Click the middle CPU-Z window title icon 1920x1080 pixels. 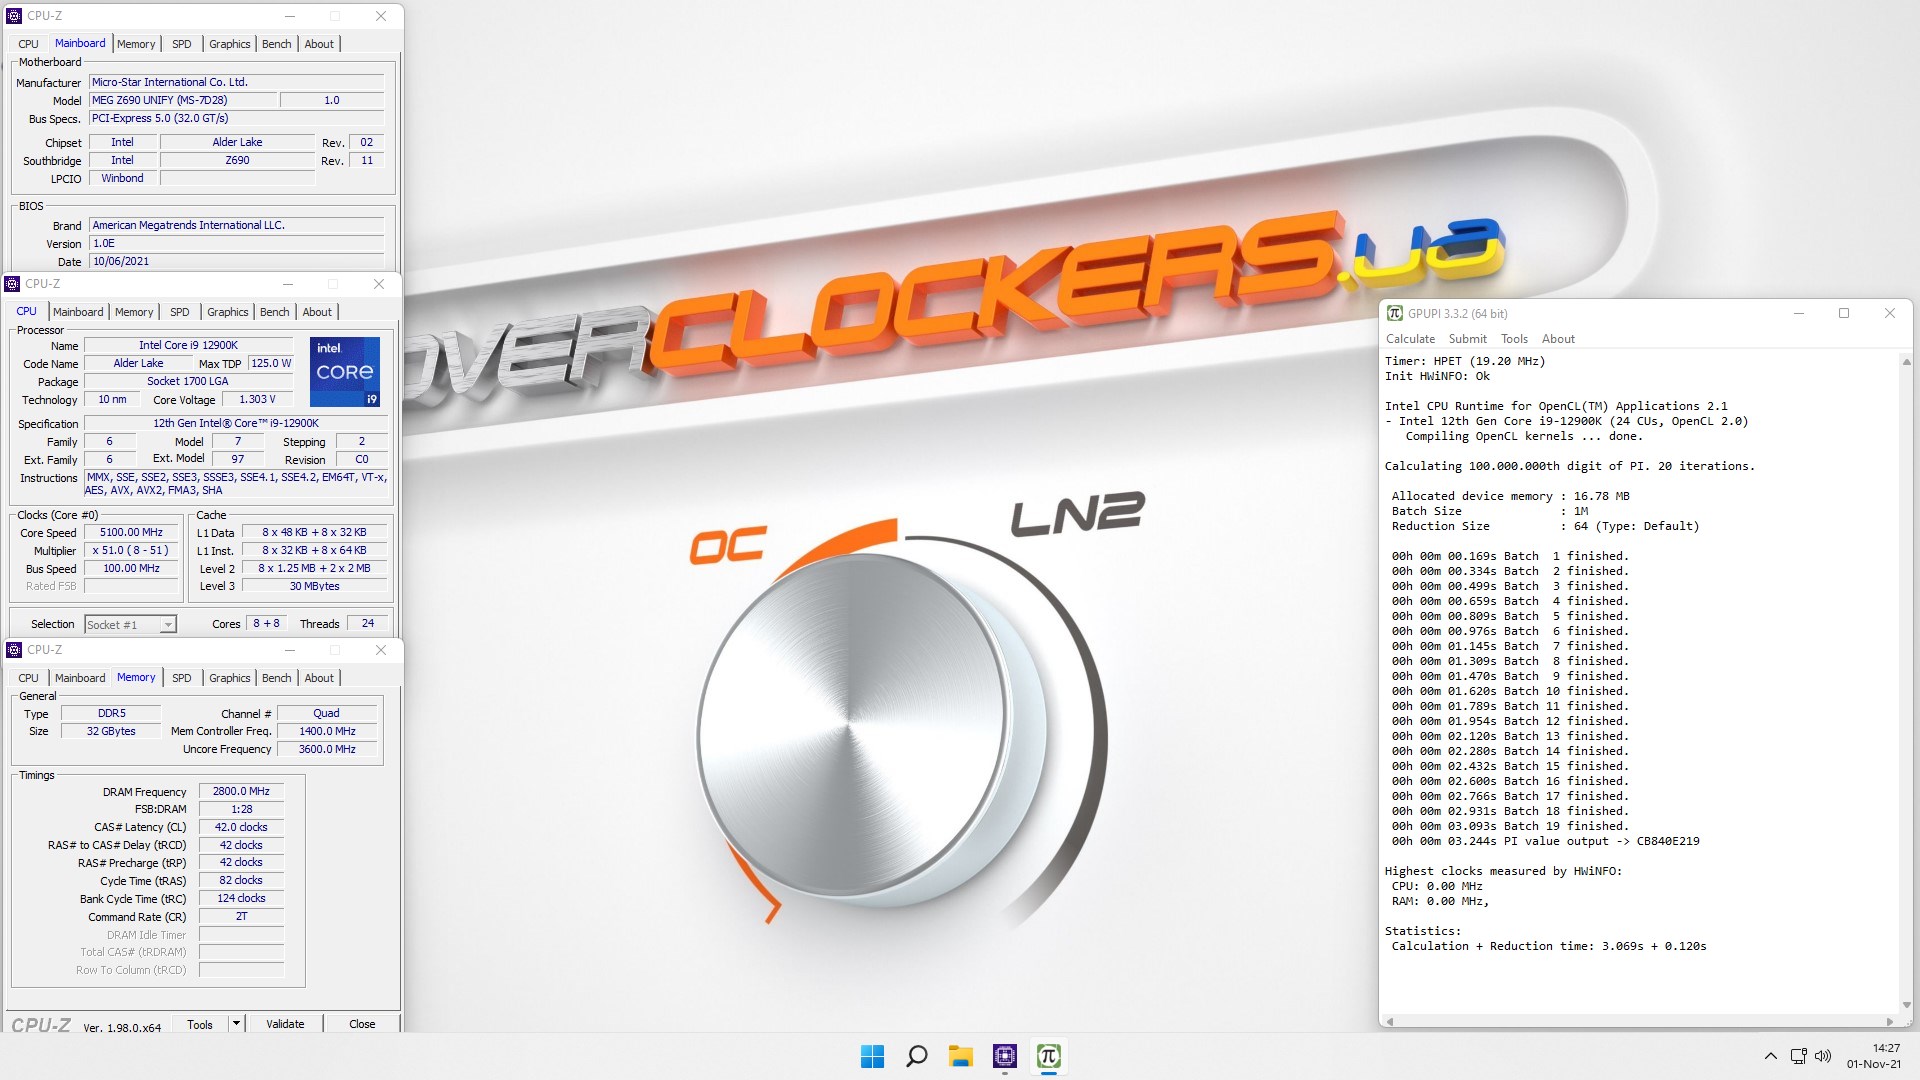[x=12, y=284]
